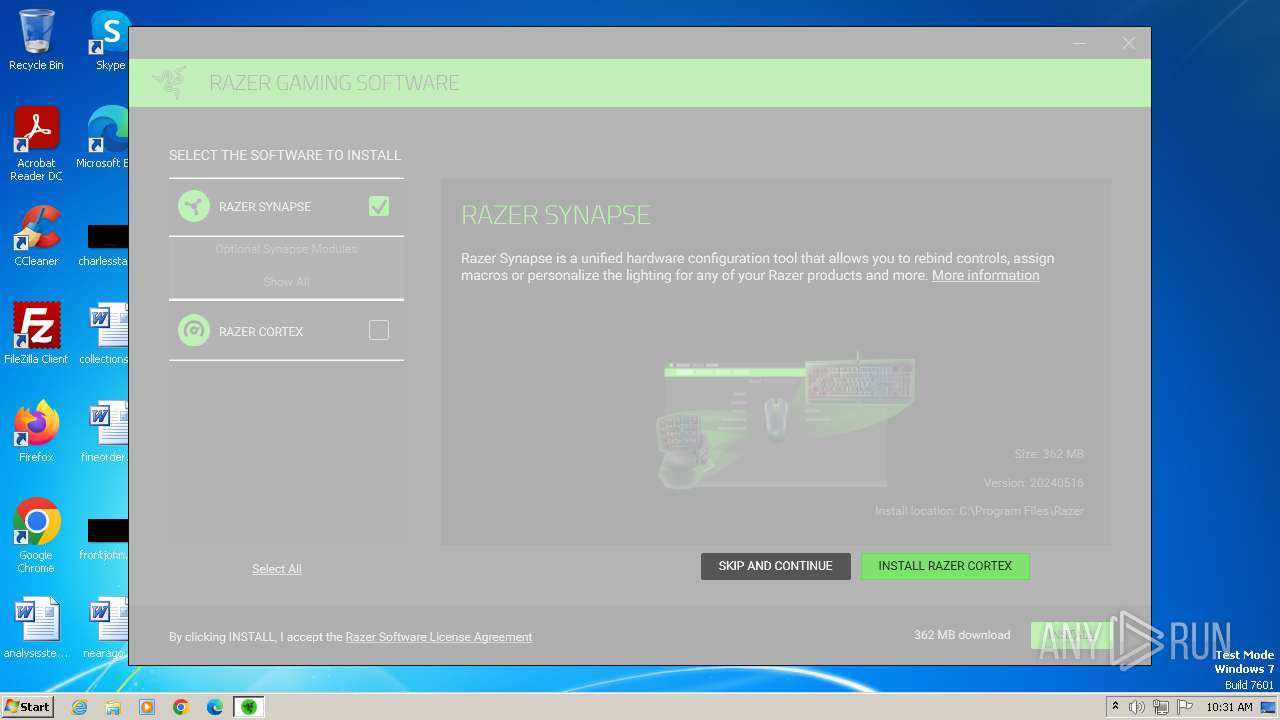Open the More information link
The width and height of the screenshot is (1280, 720).
pyautogui.click(x=985, y=275)
